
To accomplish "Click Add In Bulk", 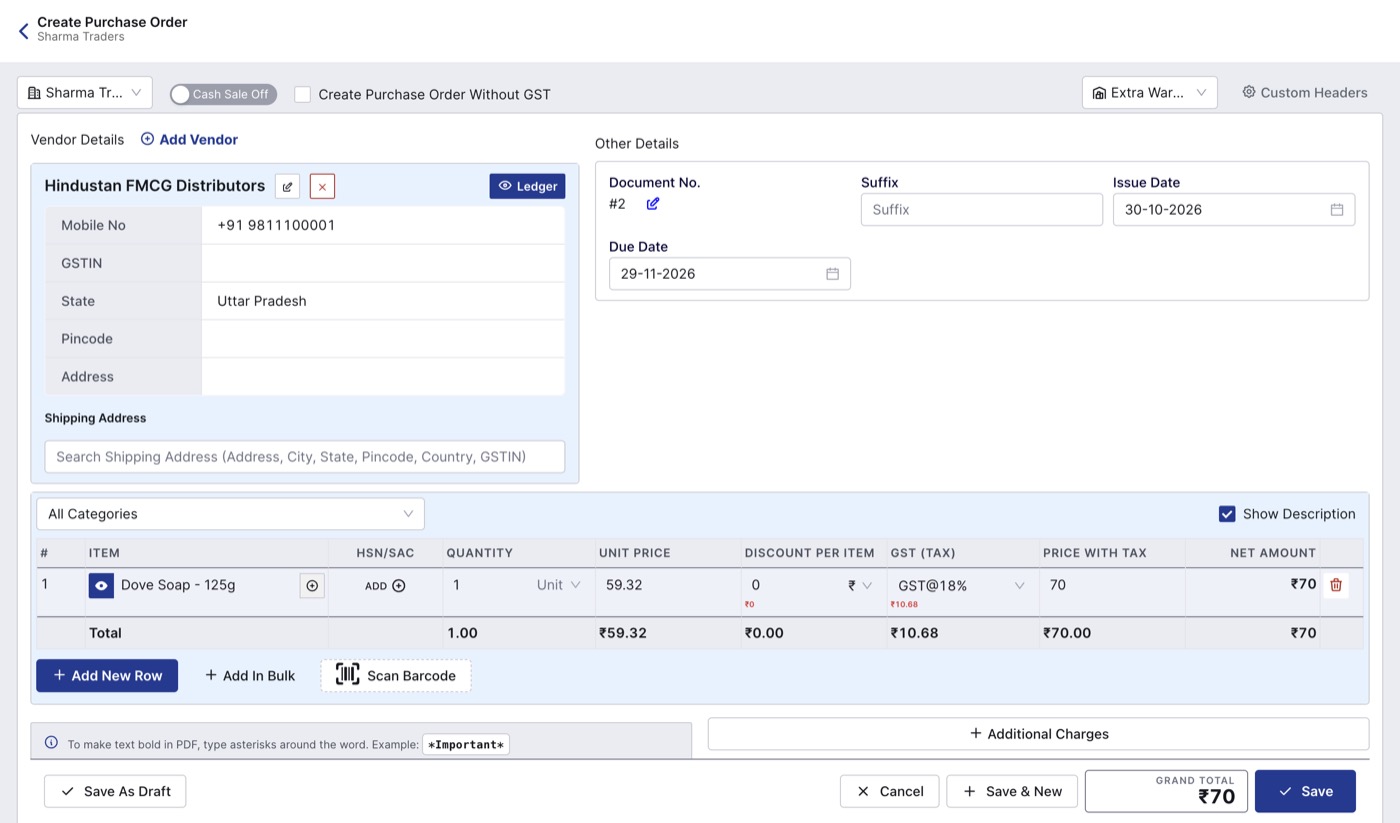I will pyautogui.click(x=250, y=676).
